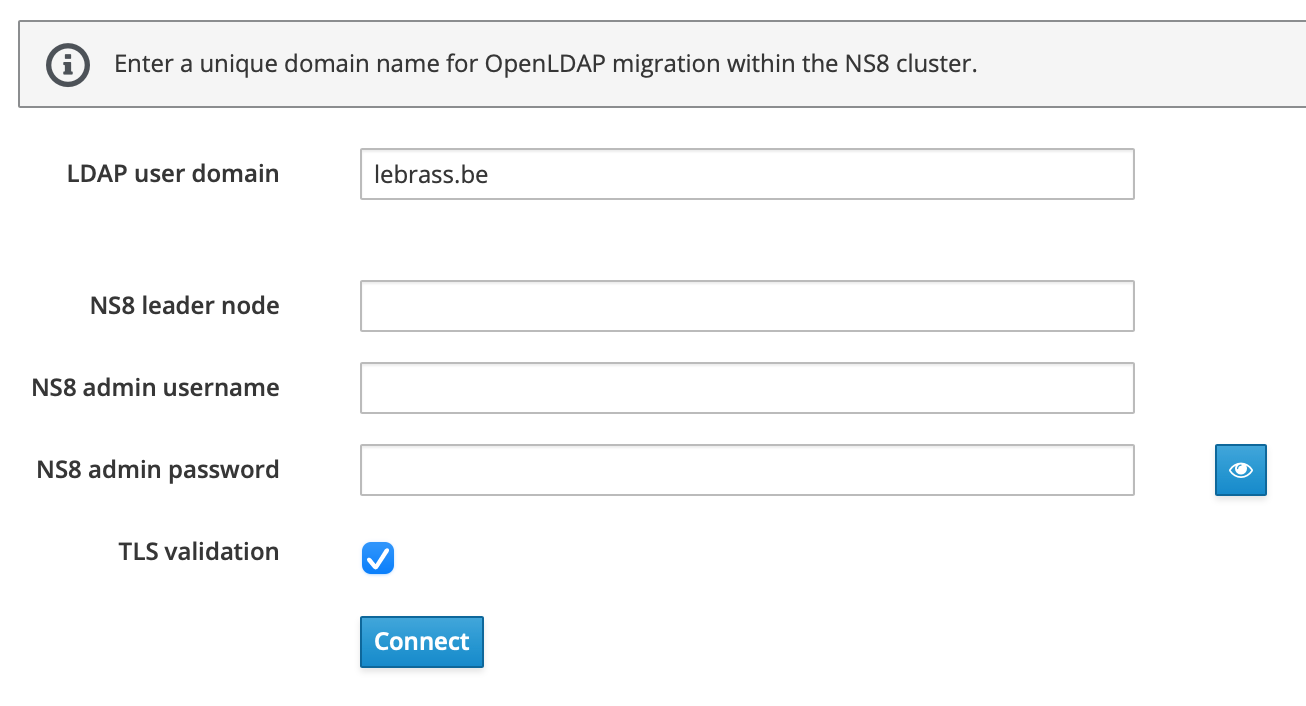Click the "NS8 admin username" label
Screen dimensions: 1306x706
pyautogui.click(x=155, y=388)
